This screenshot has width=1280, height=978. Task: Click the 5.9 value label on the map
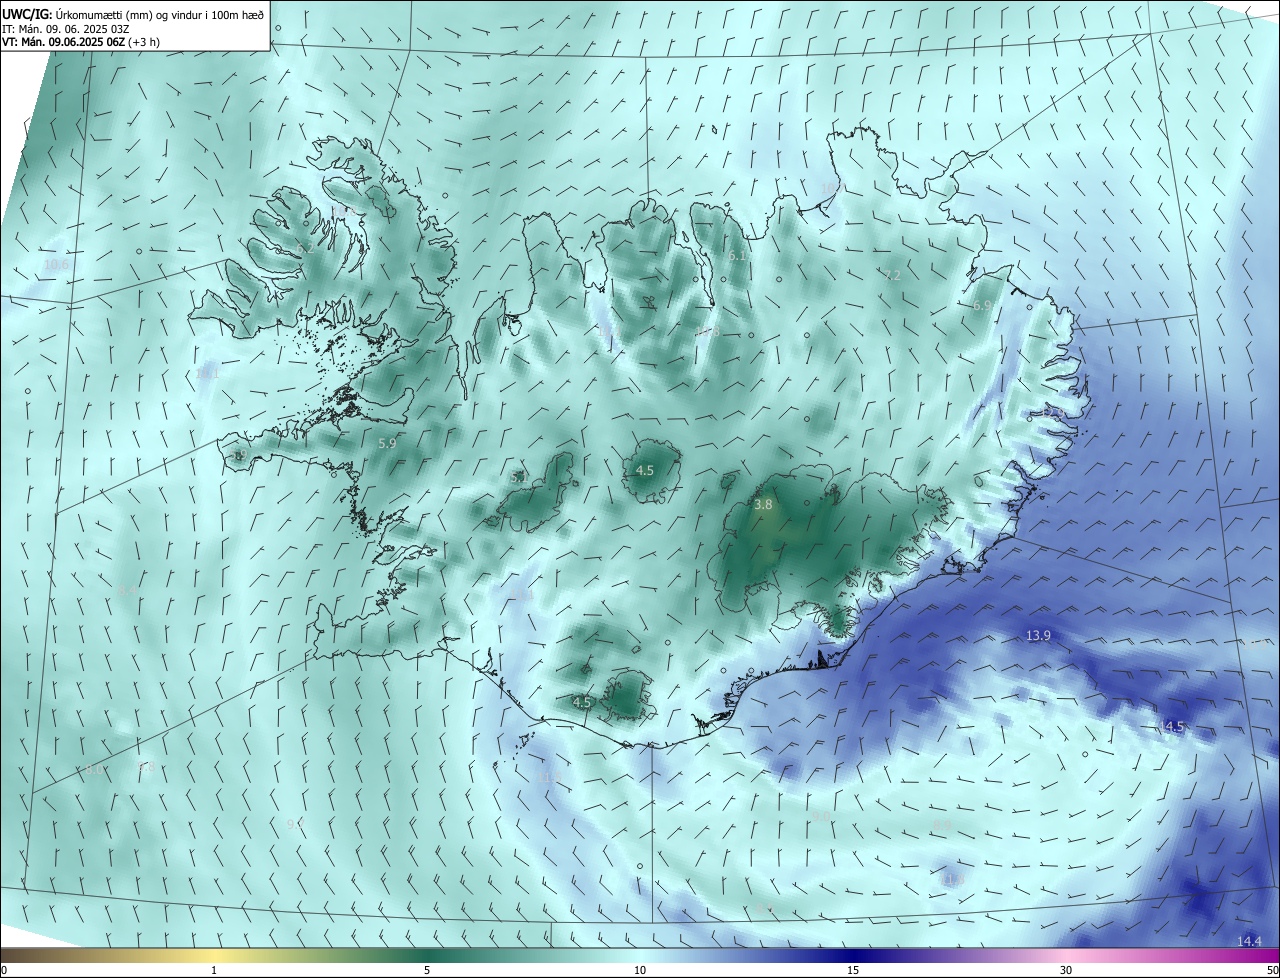point(388,443)
